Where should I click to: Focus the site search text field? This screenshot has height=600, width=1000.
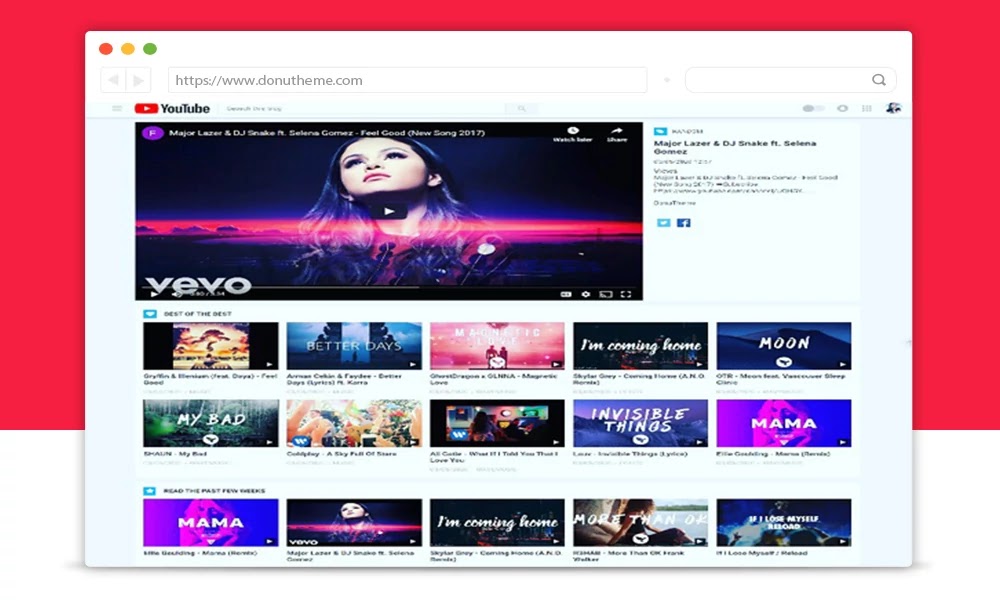(x=364, y=108)
